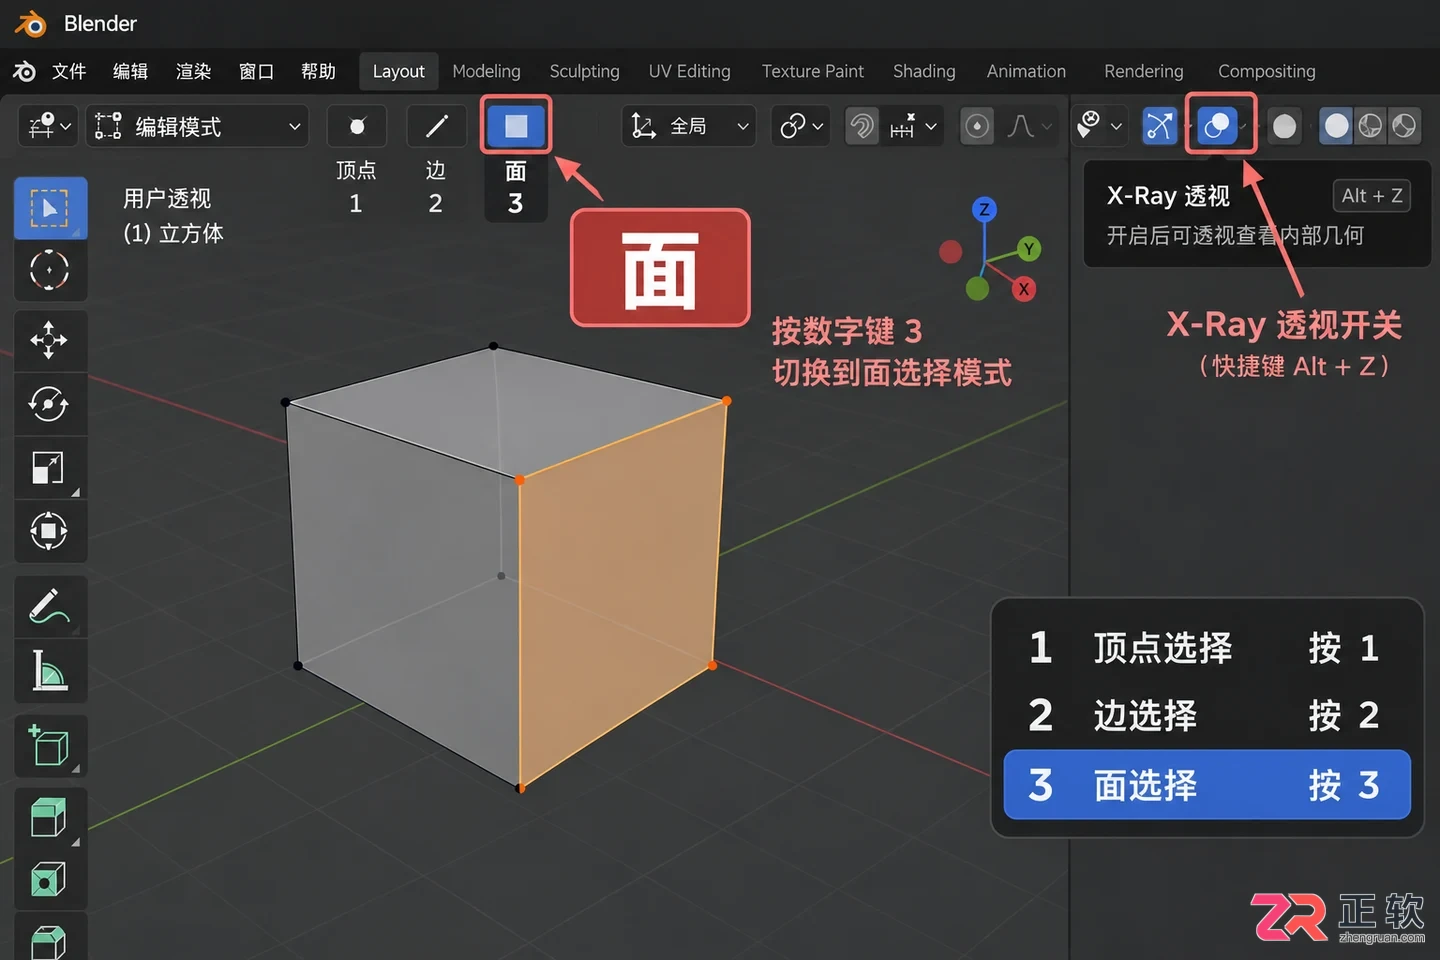Open the 帮助 menu

(x=318, y=71)
